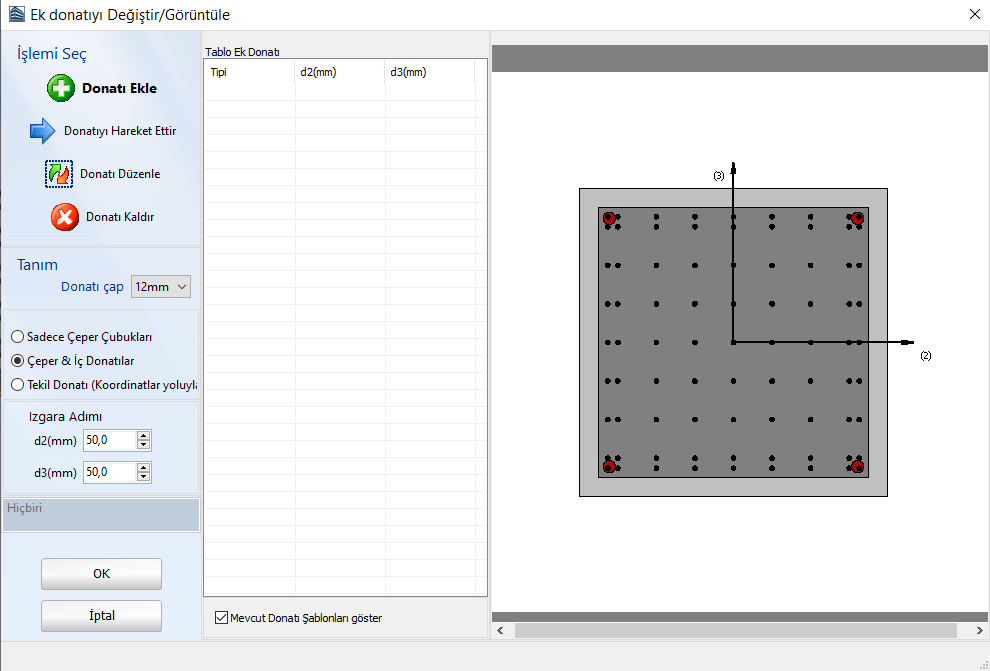
Task: Click the green plus Donatı Ekle icon
Action: 61,88
